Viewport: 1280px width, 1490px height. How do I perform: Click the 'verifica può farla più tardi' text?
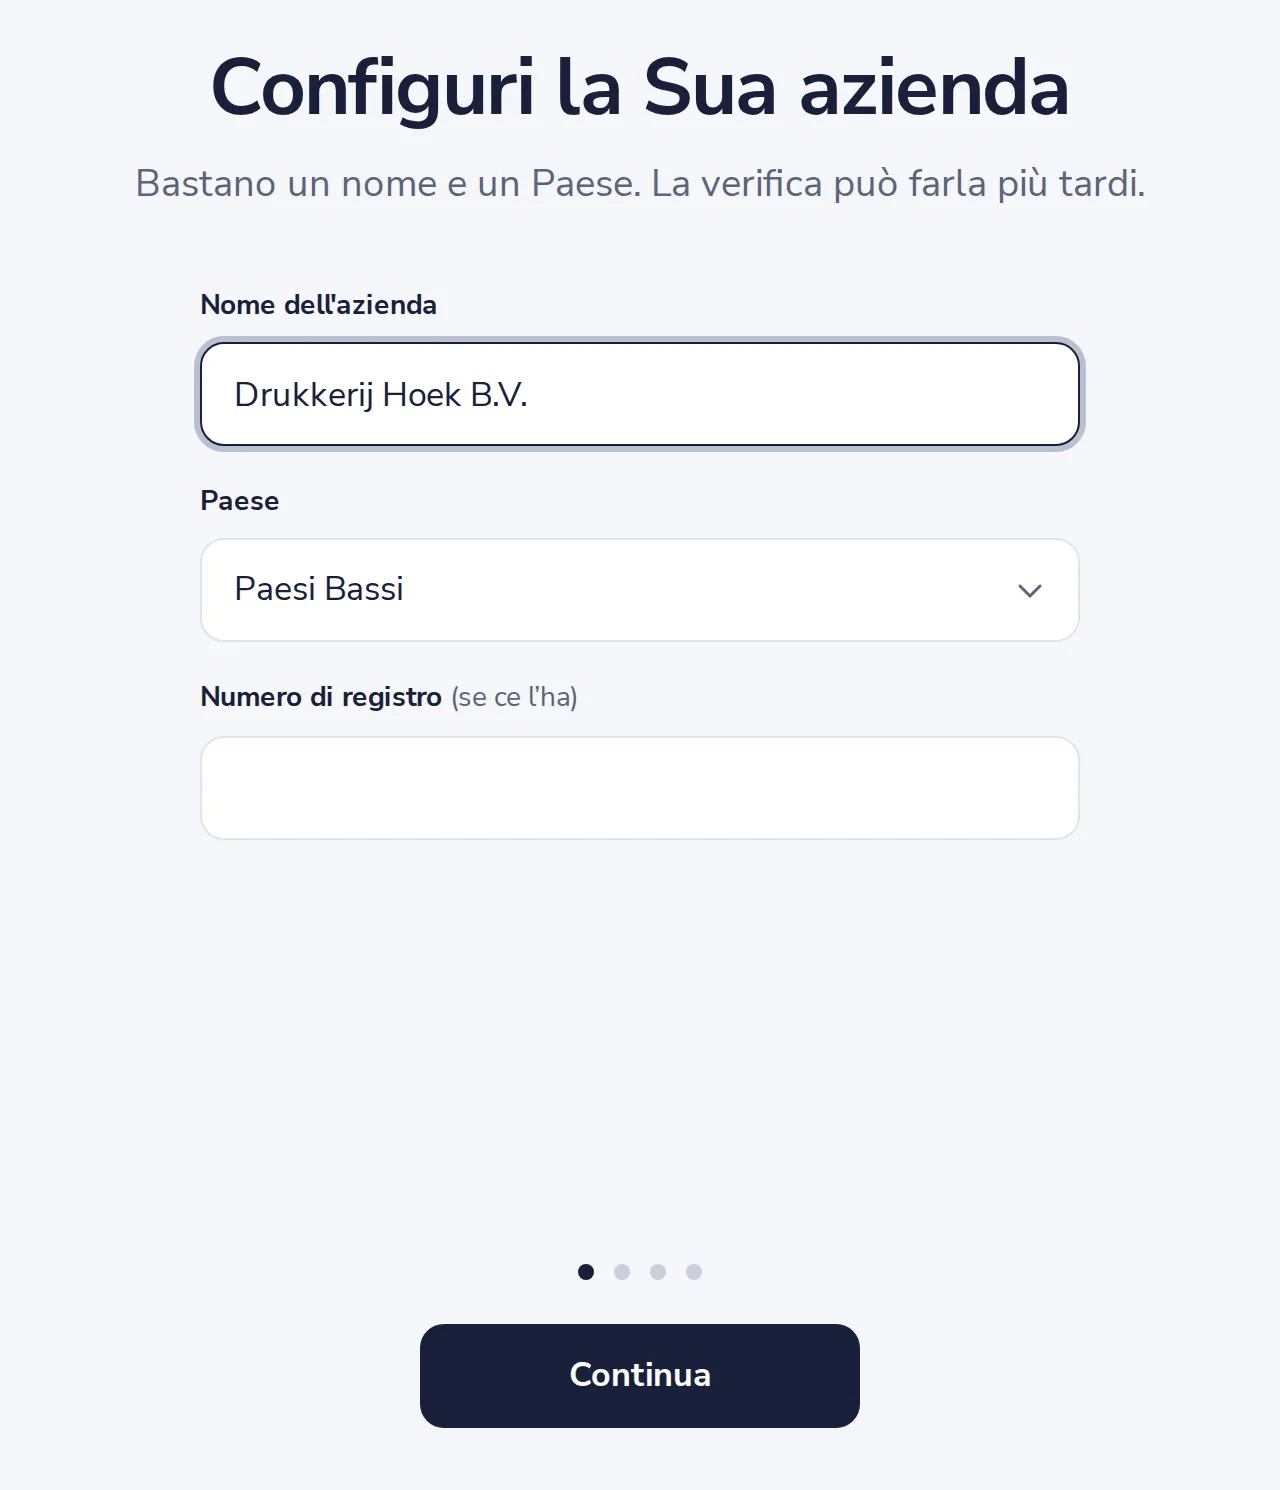point(923,184)
